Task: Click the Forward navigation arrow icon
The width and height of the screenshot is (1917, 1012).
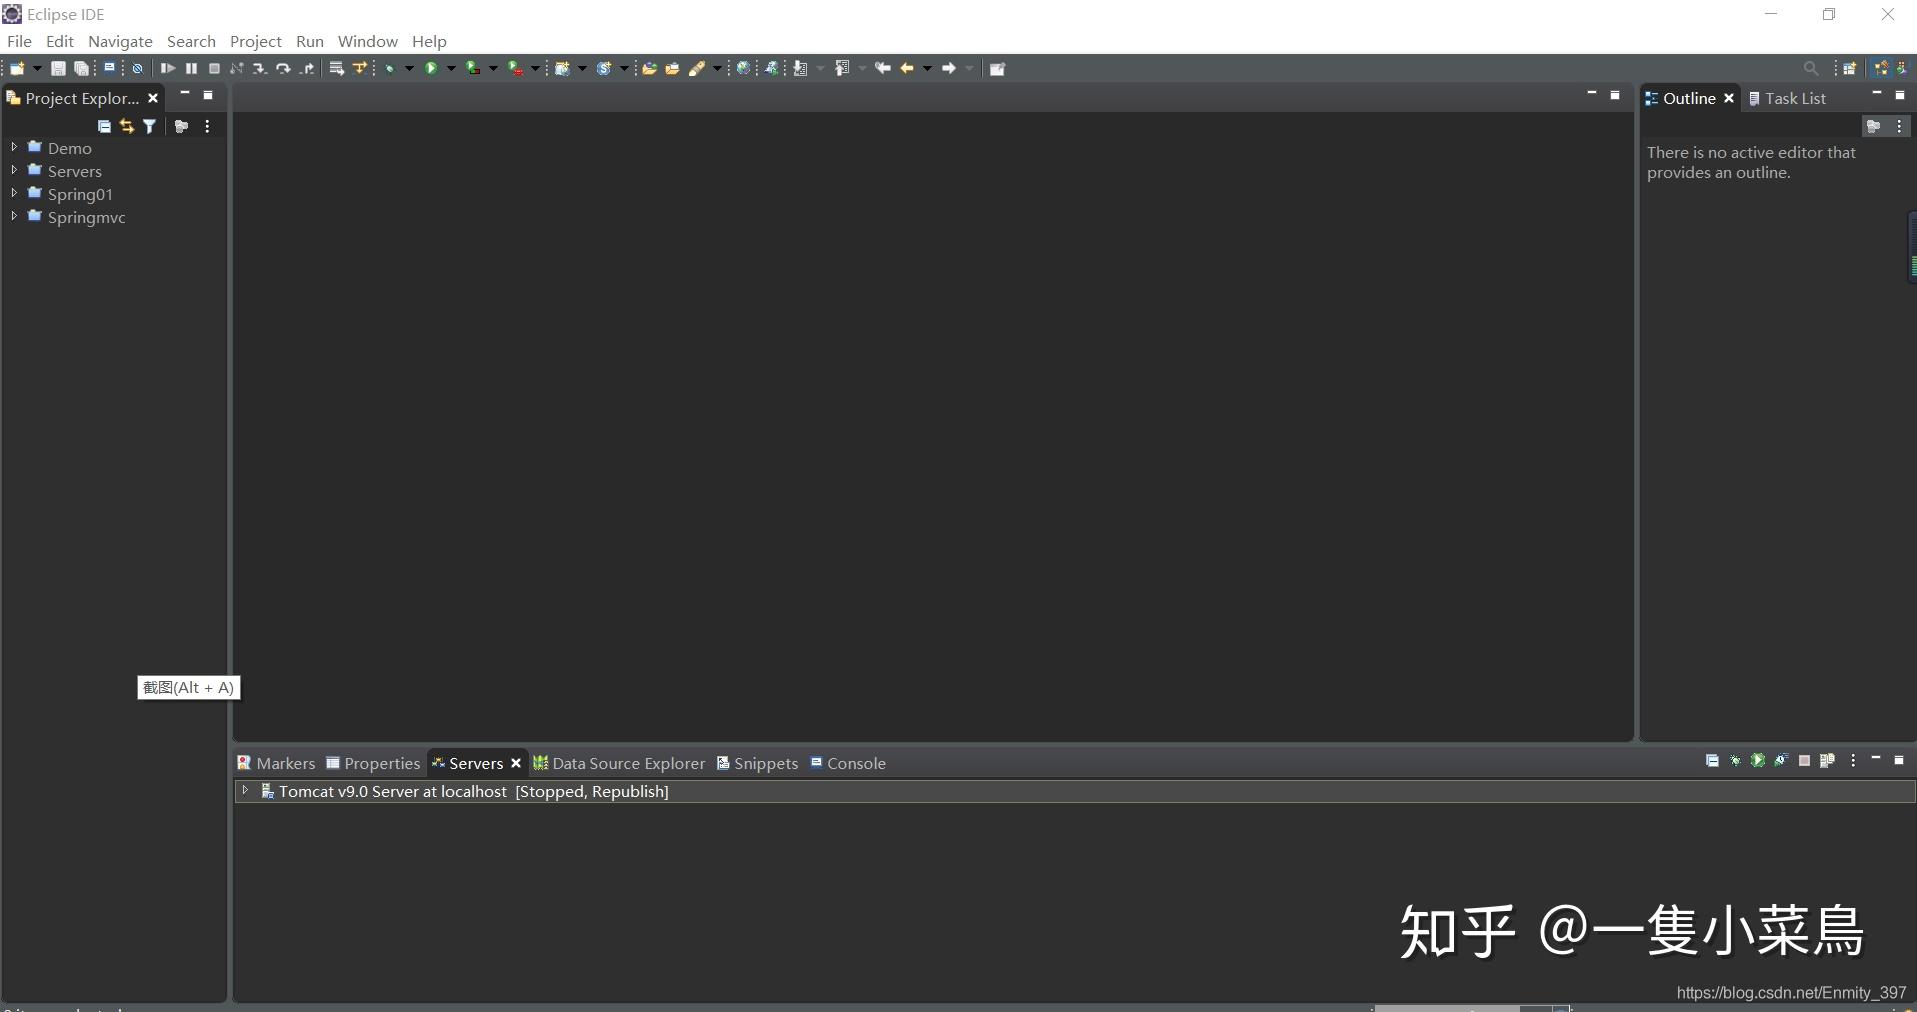Action: pos(949,69)
